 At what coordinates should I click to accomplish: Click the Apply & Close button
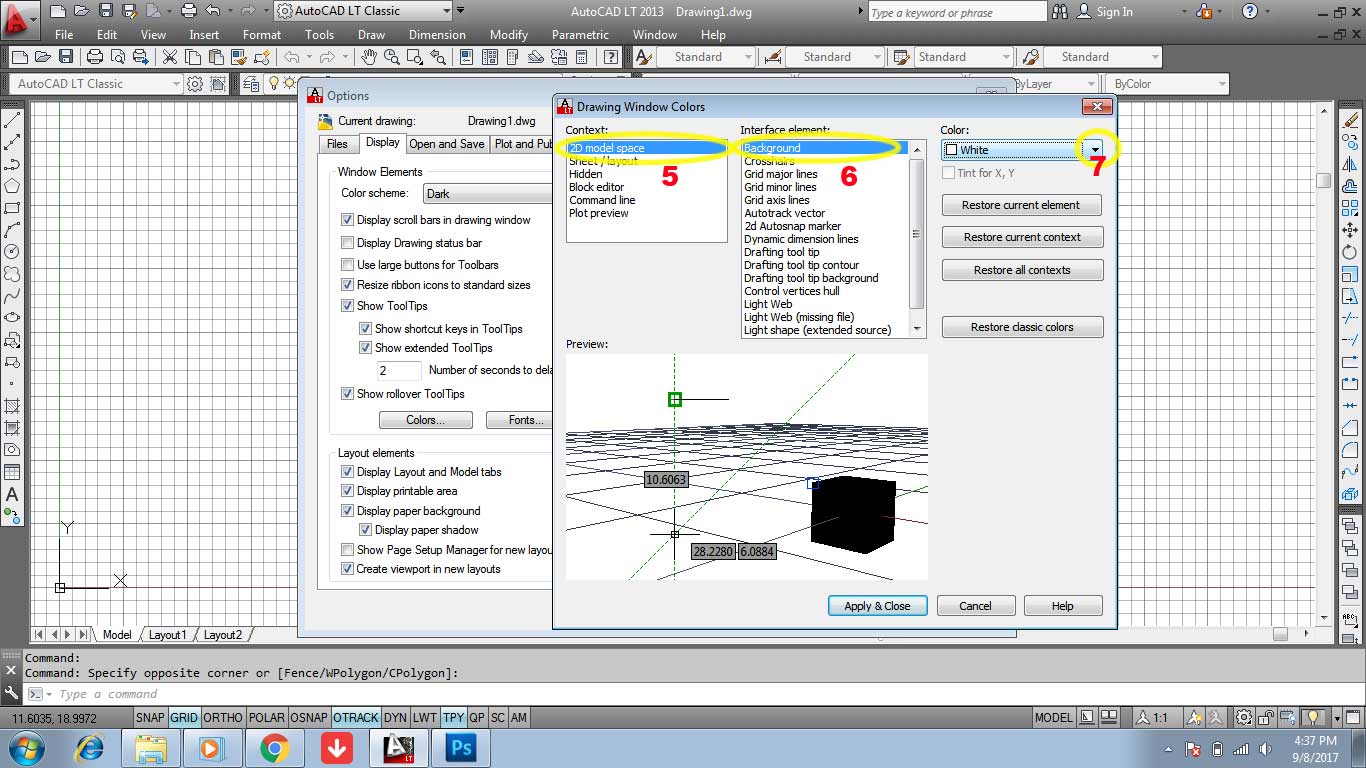pos(877,606)
